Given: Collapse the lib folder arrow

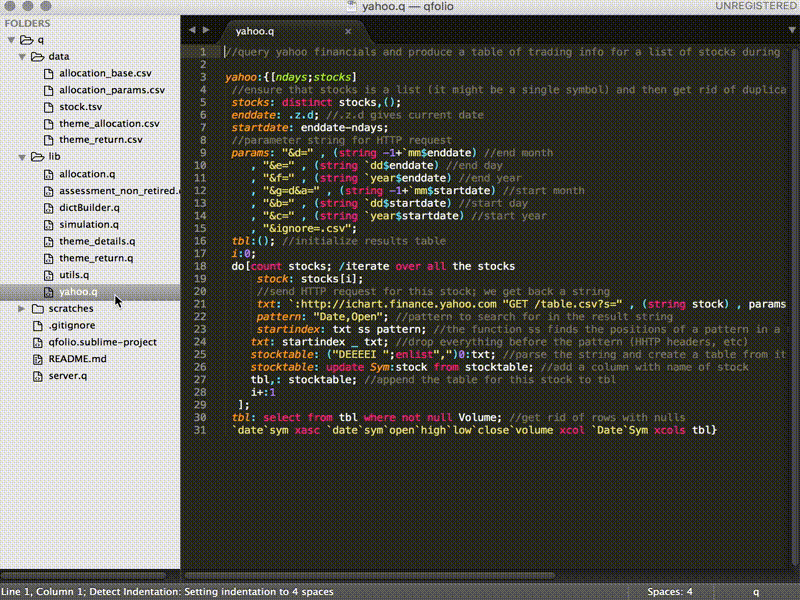Looking at the screenshot, I should click(22, 157).
